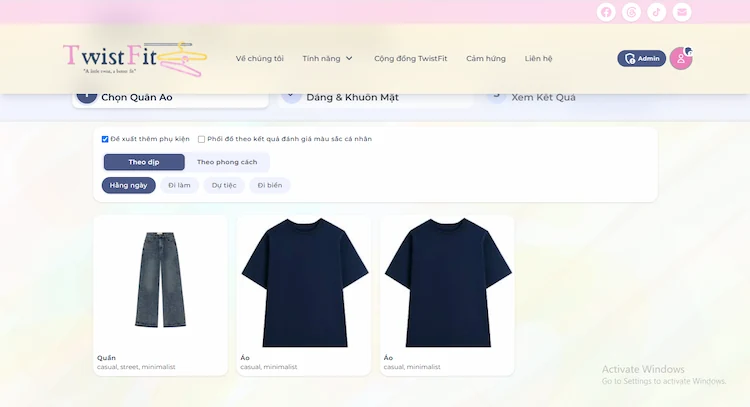Image resolution: width=750 pixels, height=407 pixels.
Task: Click the Admin shield badge button
Action: [x=641, y=58]
